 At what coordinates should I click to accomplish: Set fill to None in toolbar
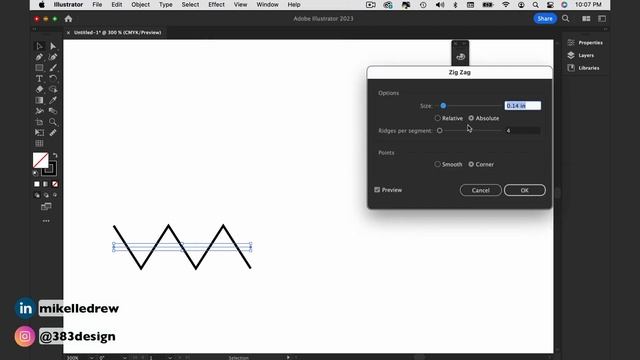(x=55, y=184)
